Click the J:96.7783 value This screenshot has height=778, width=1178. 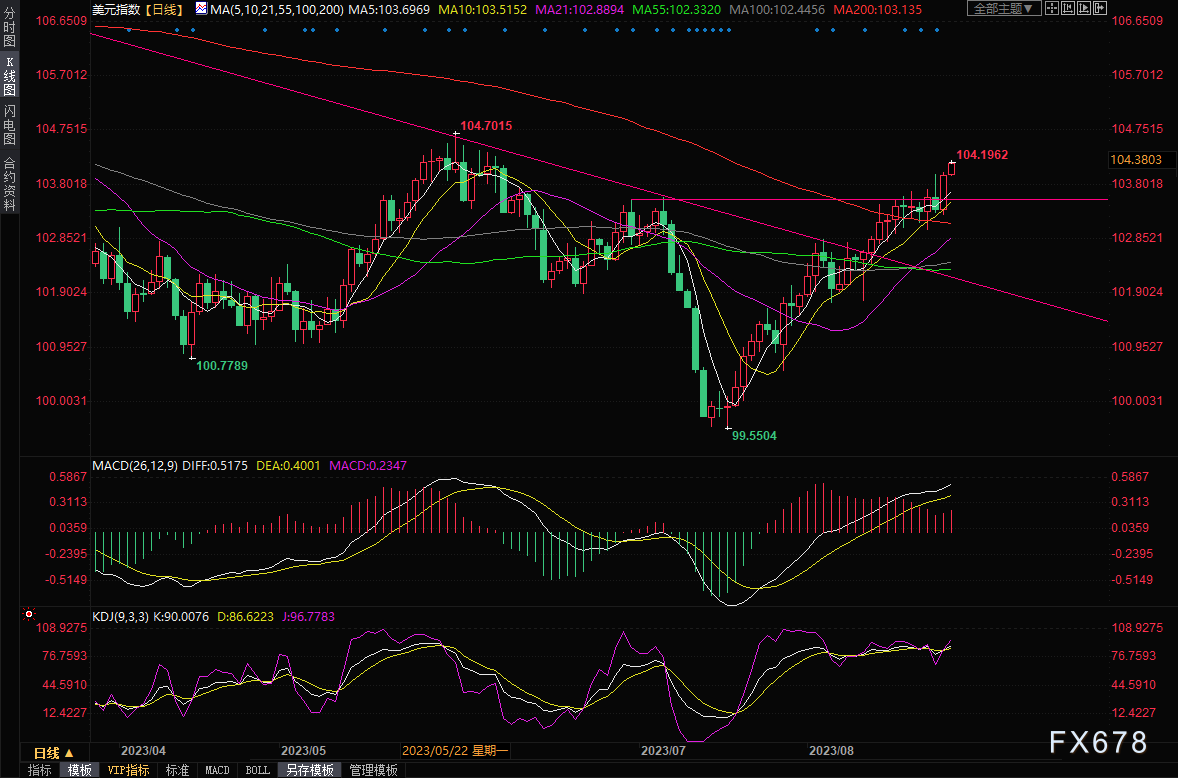tap(309, 617)
